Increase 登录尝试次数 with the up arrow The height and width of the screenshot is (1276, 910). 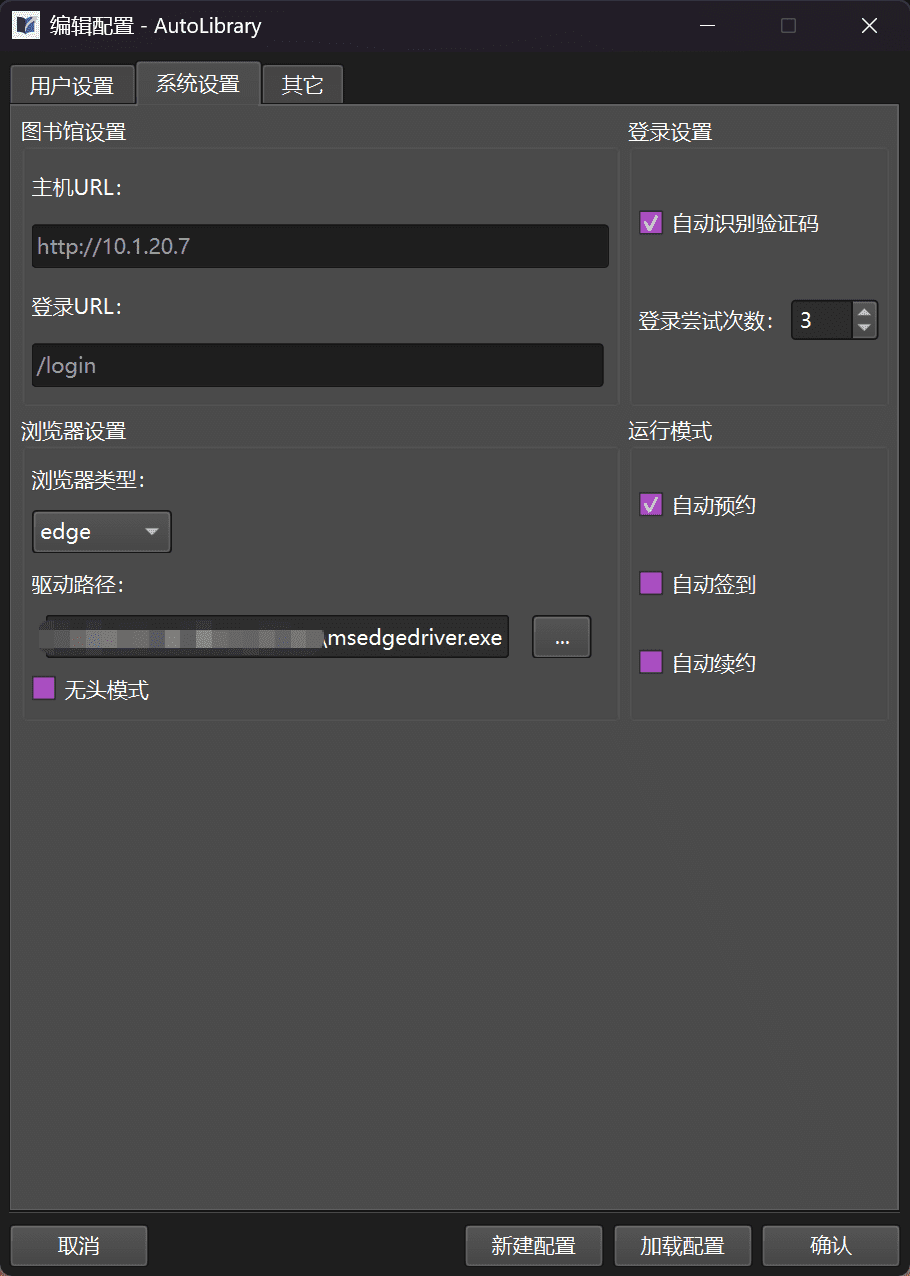click(x=865, y=312)
